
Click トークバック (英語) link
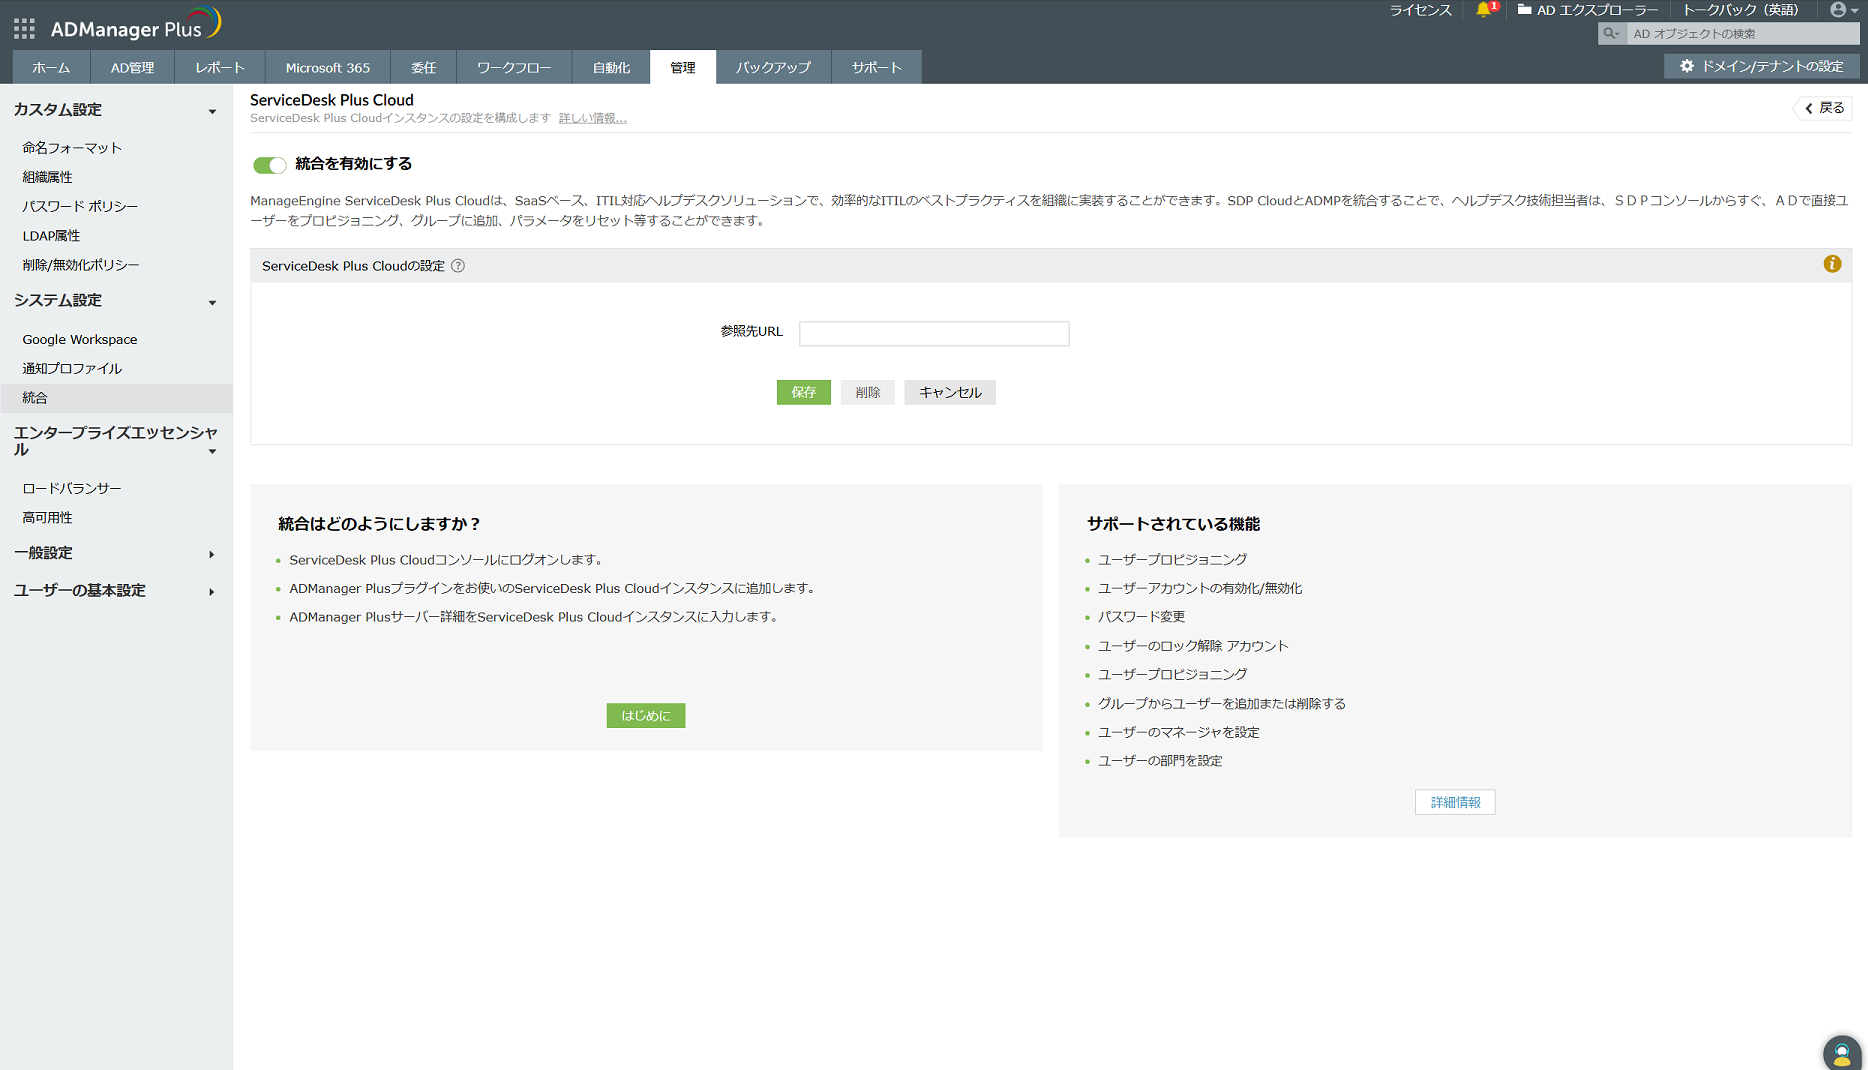coord(1740,10)
